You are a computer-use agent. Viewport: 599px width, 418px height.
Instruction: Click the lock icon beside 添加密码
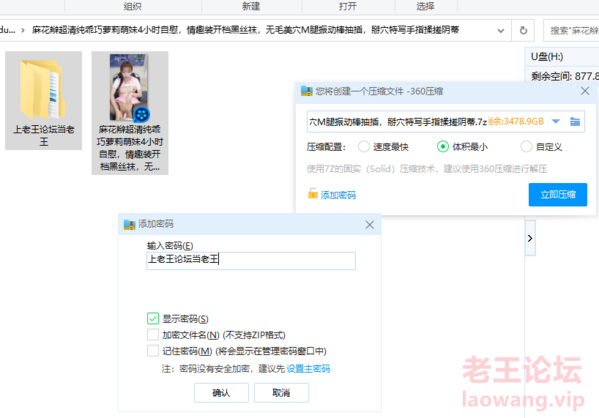(x=313, y=193)
